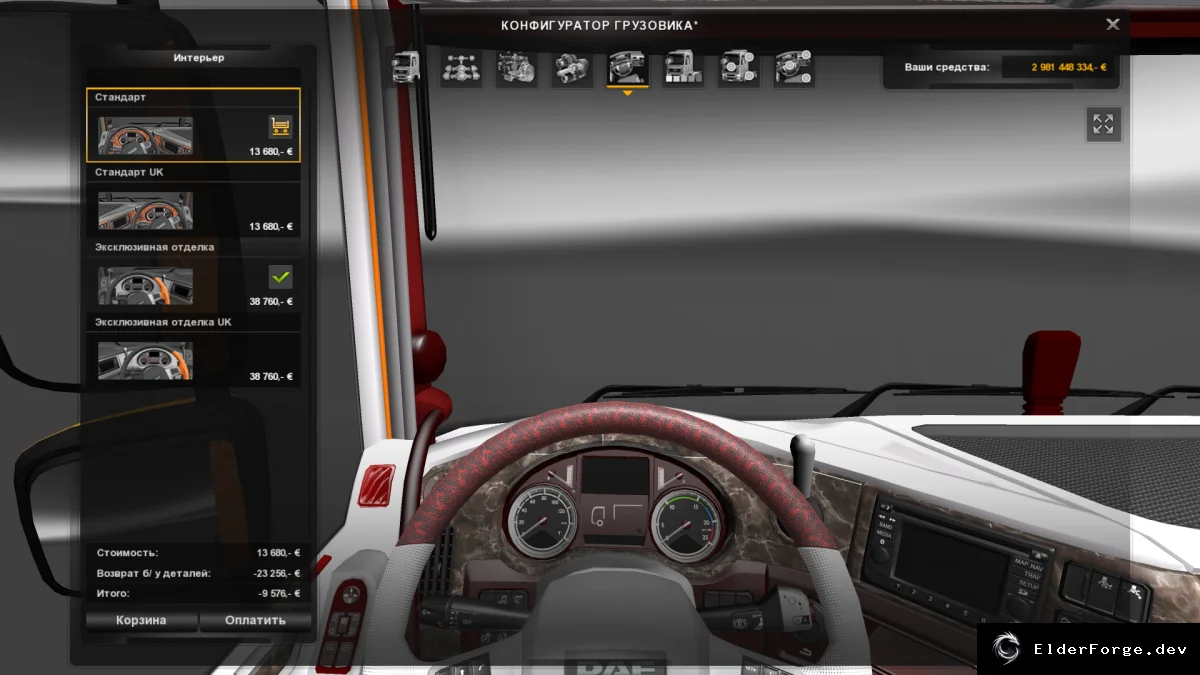This screenshot has width=1200, height=675.
Task: Close the truck configurator window
Action: 1113,25
